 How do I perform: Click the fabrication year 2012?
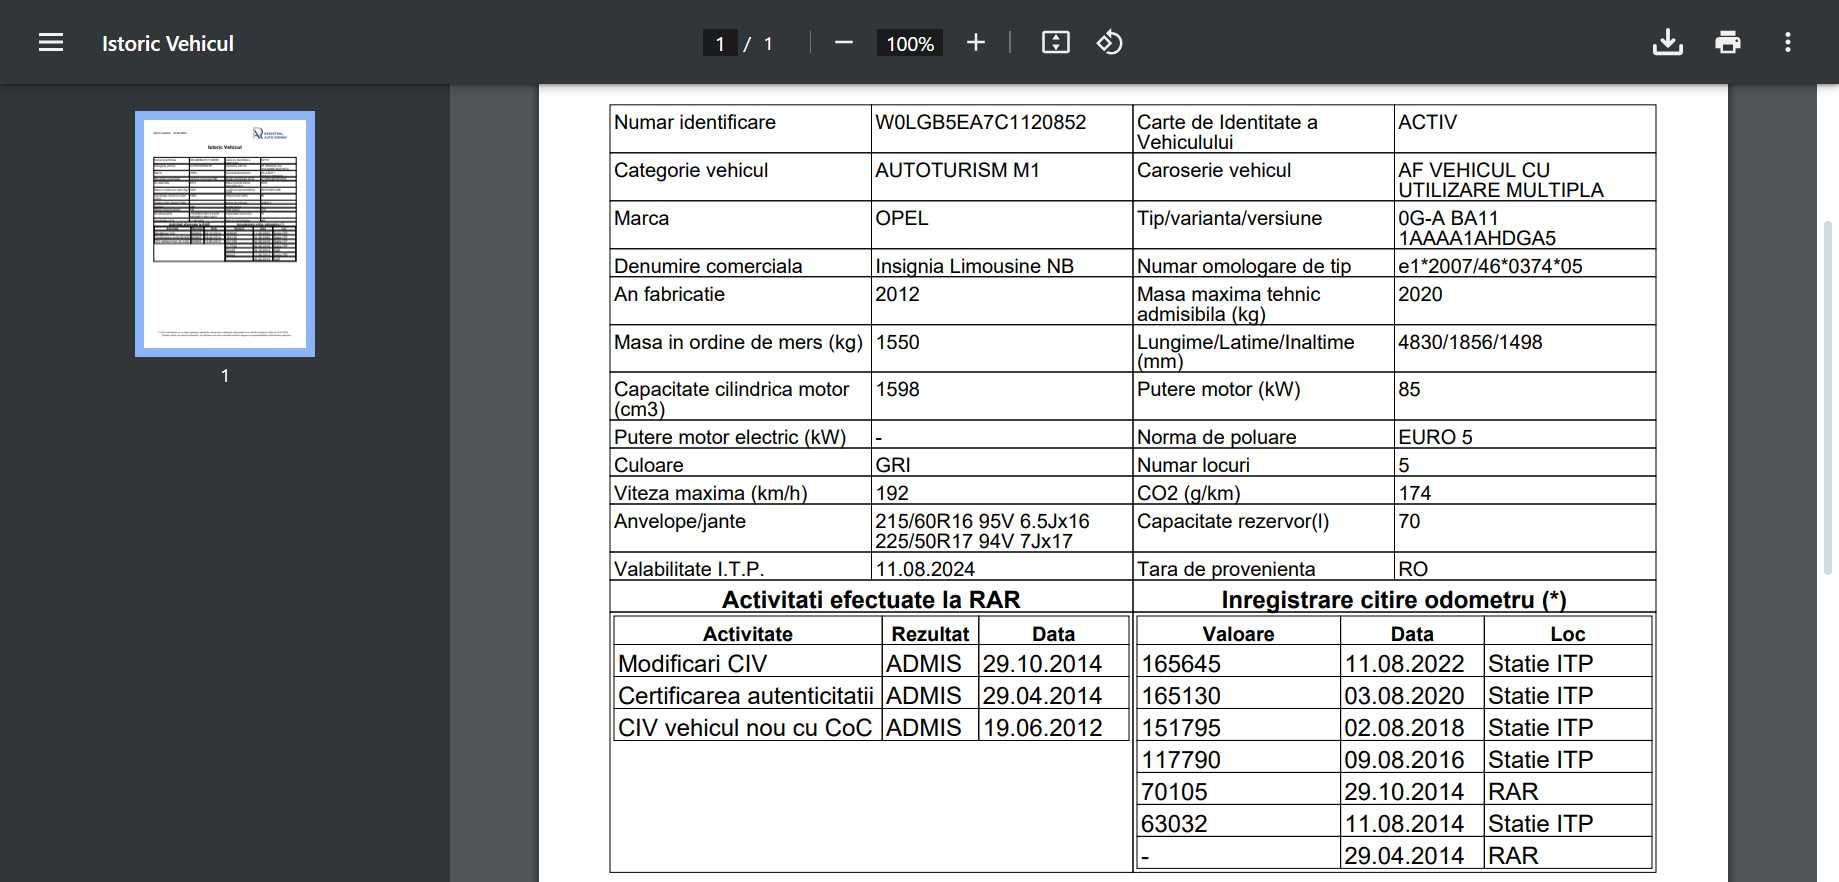[x=897, y=294]
